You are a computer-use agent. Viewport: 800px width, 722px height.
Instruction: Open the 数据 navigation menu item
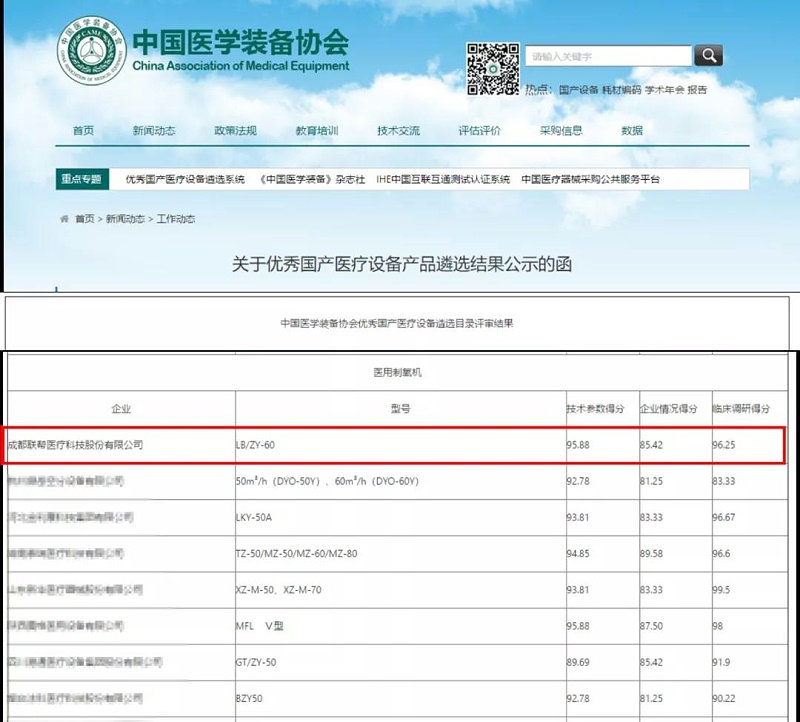coord(632,131)
